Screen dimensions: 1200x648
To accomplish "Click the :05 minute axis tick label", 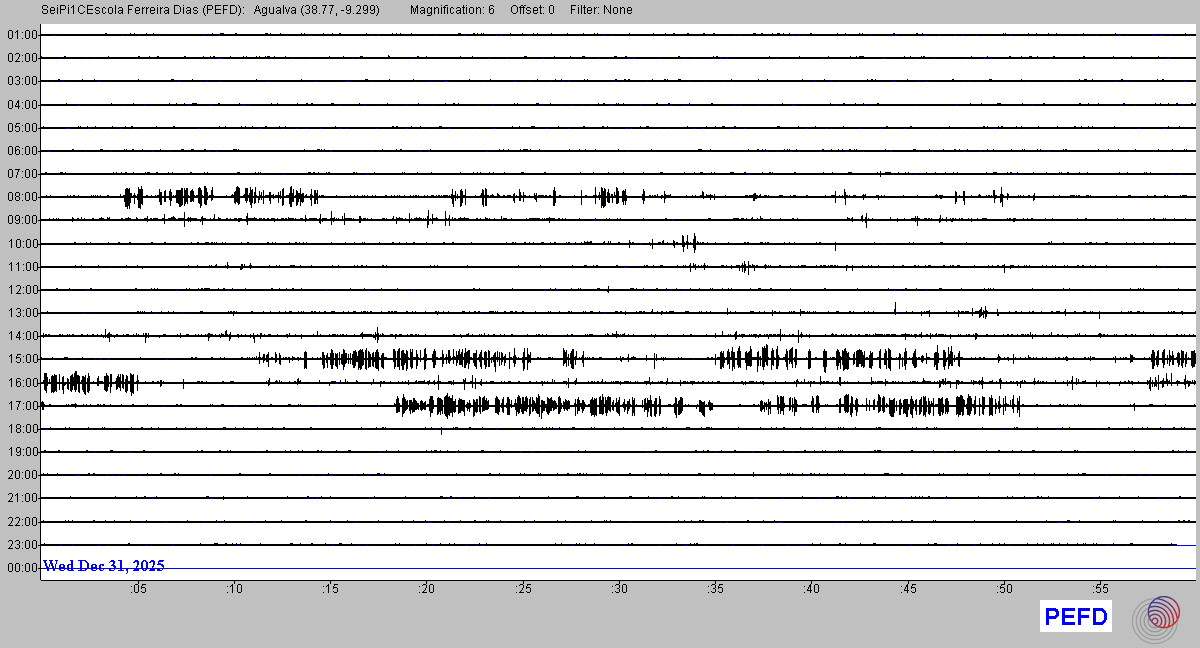I will click(x=138, y=589).
